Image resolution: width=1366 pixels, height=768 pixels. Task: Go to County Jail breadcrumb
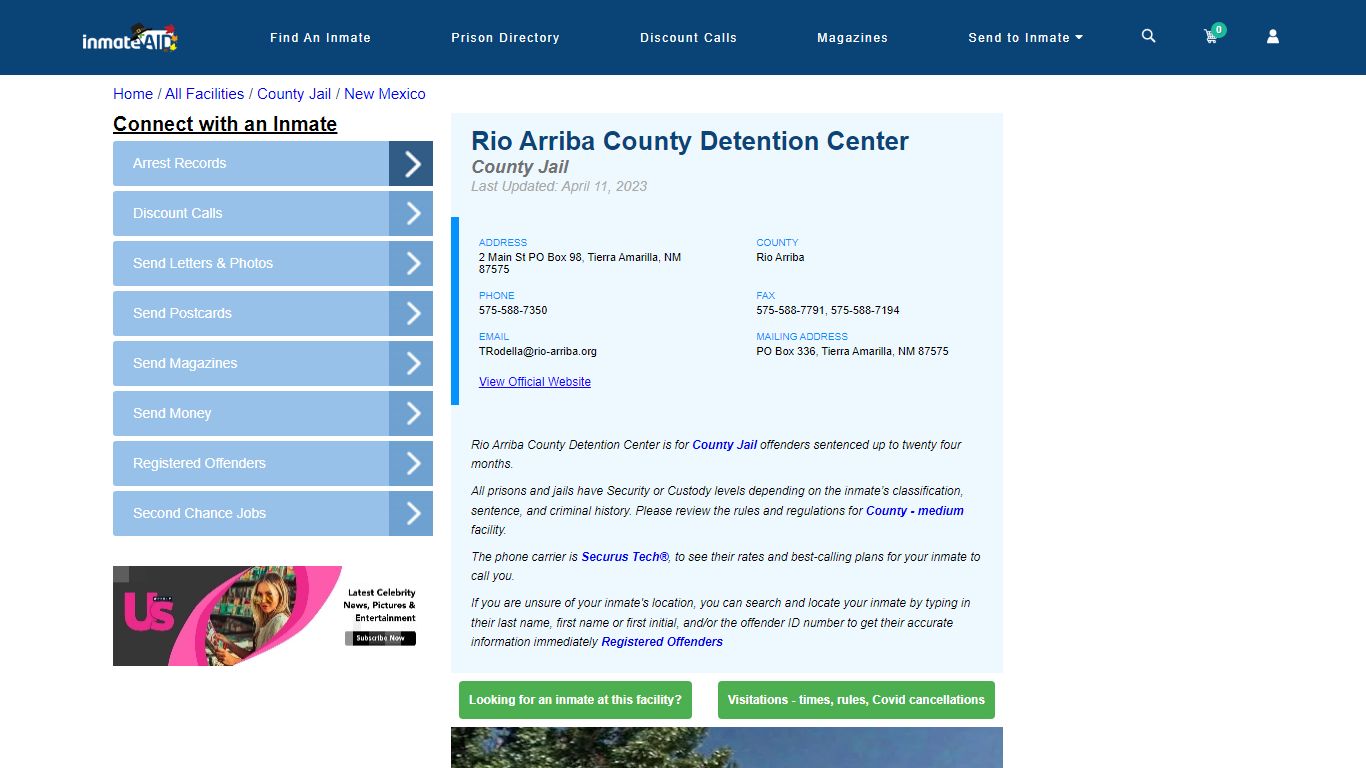coord(294,94)
